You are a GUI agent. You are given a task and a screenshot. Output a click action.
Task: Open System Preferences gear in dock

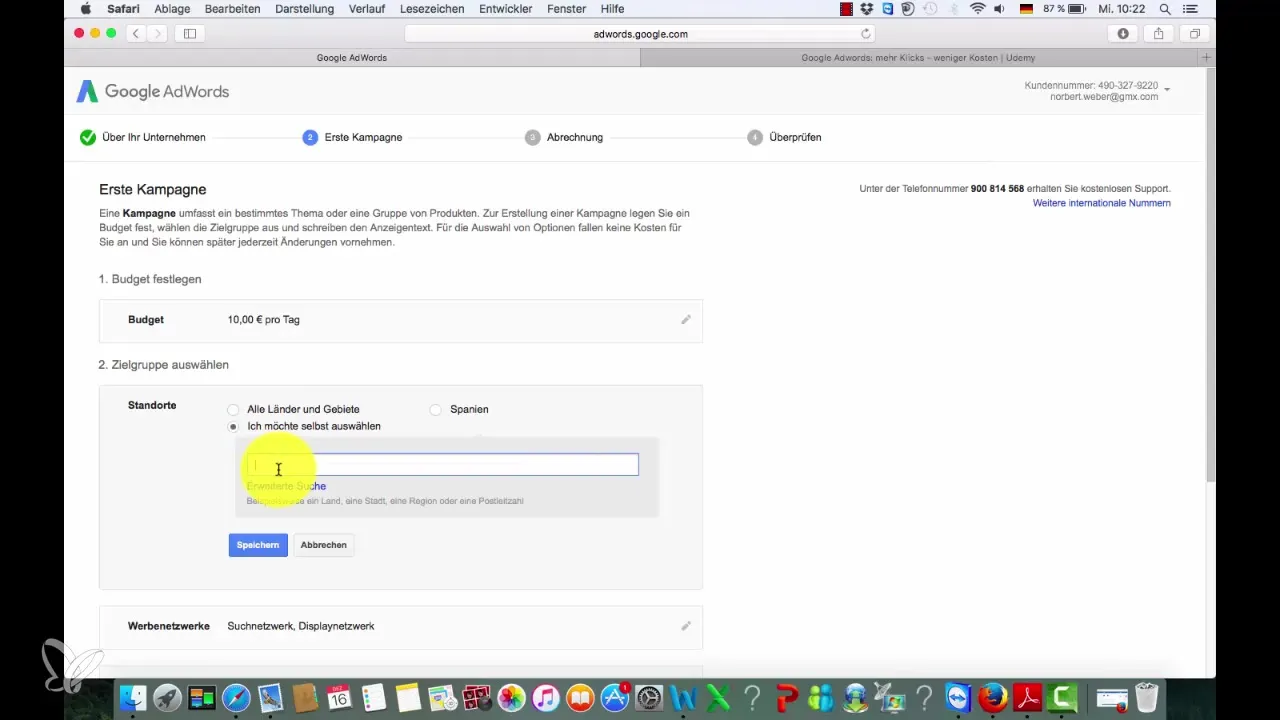(x=650, y=697)
